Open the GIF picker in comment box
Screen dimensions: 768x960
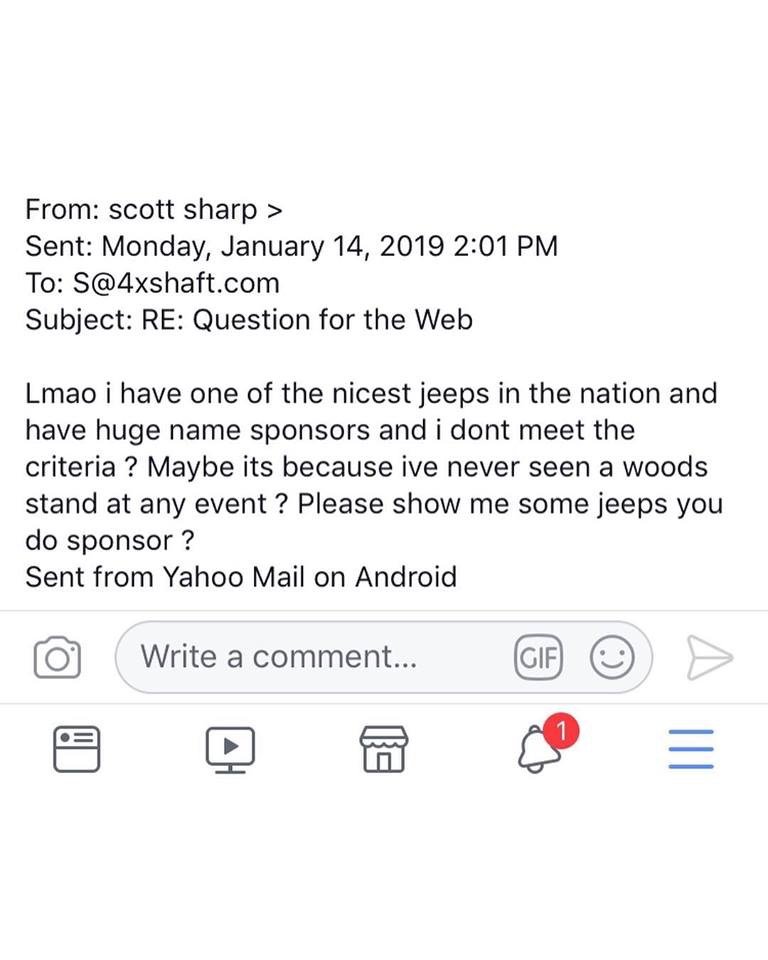(x=538, y=658)
